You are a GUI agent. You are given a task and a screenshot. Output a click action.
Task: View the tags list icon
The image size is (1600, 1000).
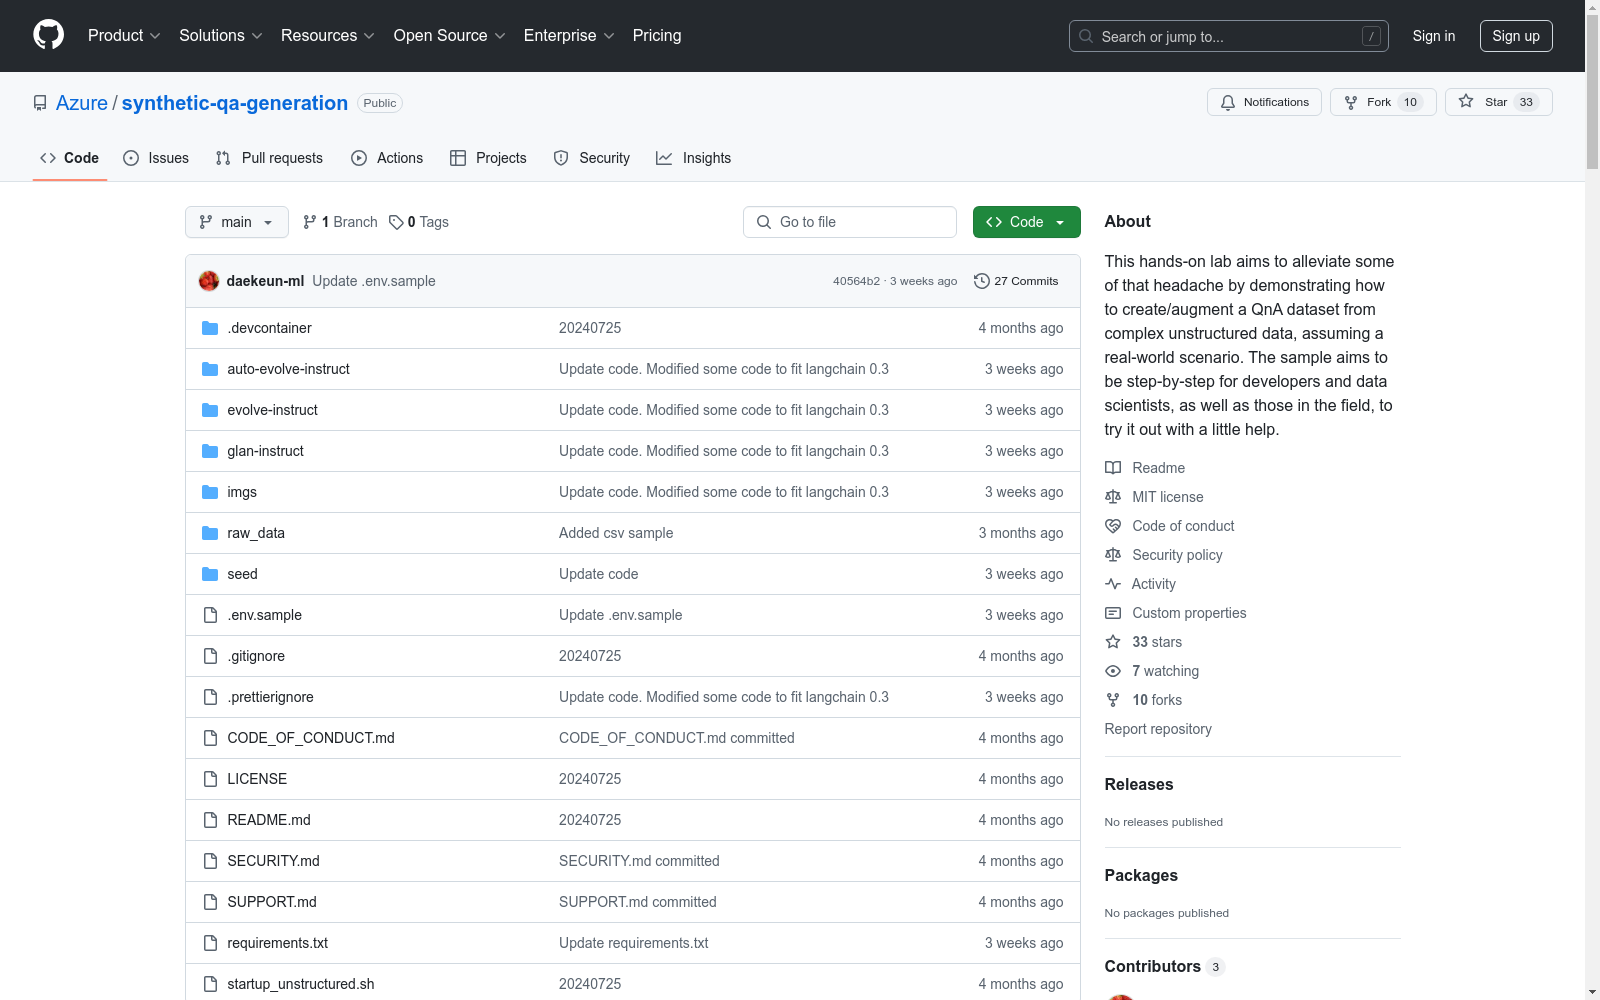pyautogui.click(x=396, y=222)
